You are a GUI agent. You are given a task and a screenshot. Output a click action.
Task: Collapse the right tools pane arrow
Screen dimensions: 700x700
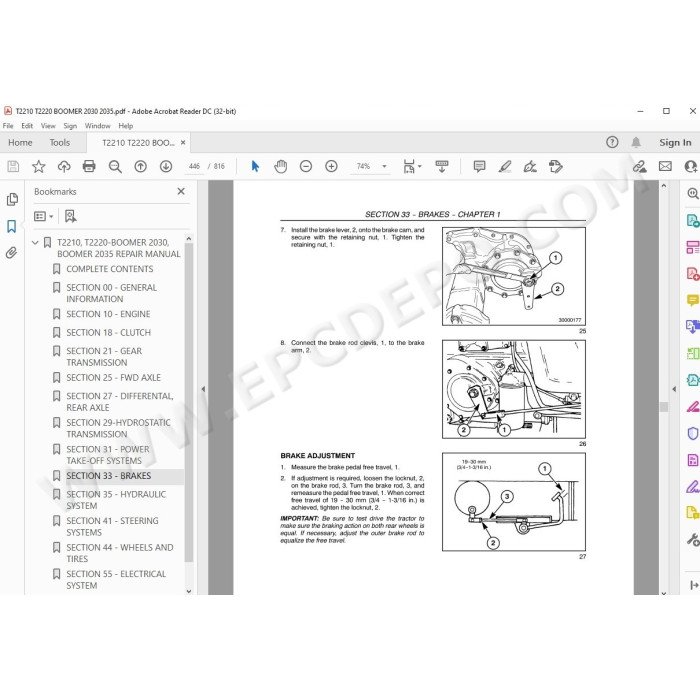(x=674, y=389)
